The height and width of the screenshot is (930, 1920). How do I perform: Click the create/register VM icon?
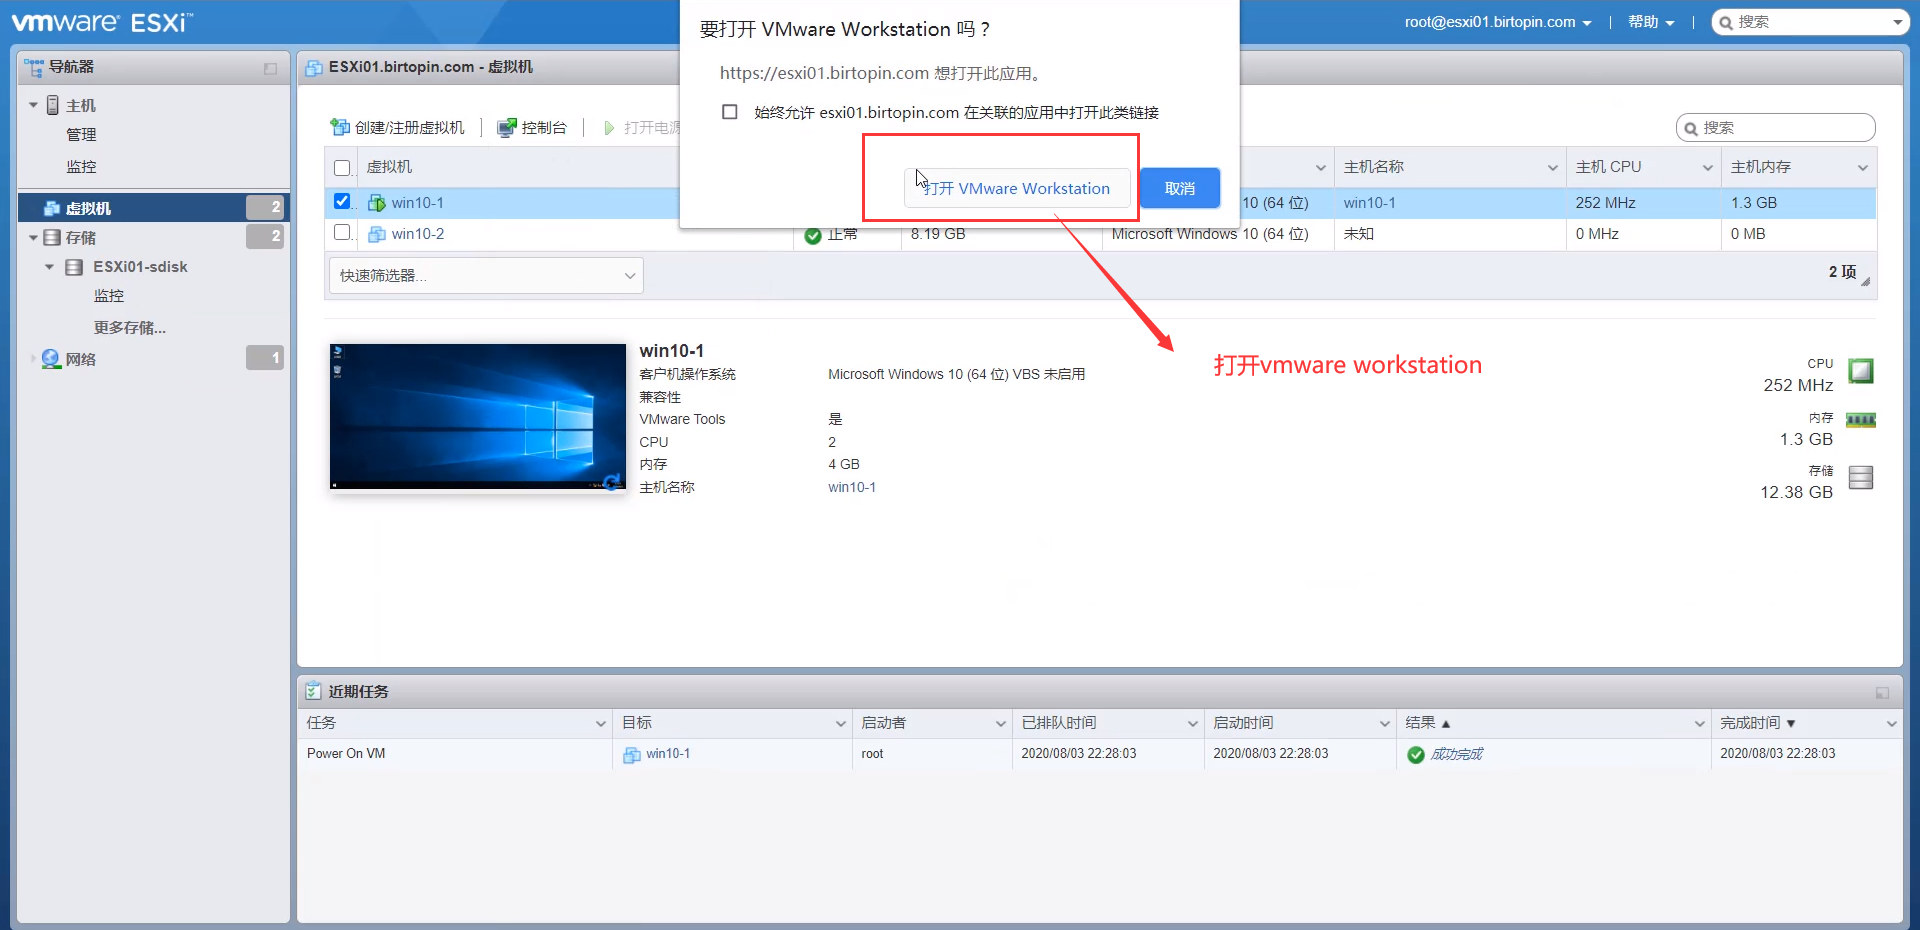click(x=340, y=127)
